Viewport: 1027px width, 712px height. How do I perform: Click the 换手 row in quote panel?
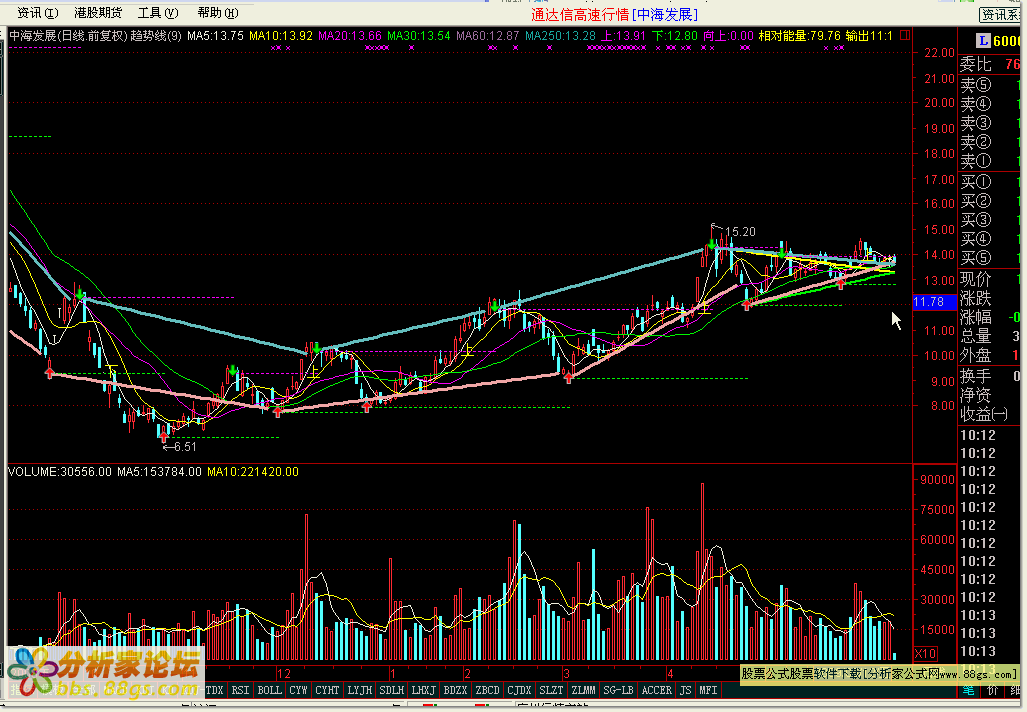990,376
